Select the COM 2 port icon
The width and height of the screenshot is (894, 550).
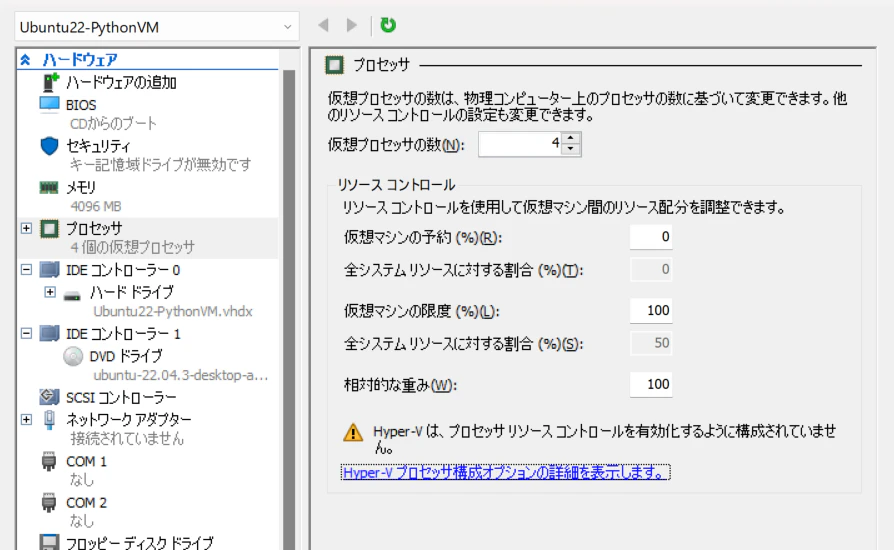(x=49, y=503)
